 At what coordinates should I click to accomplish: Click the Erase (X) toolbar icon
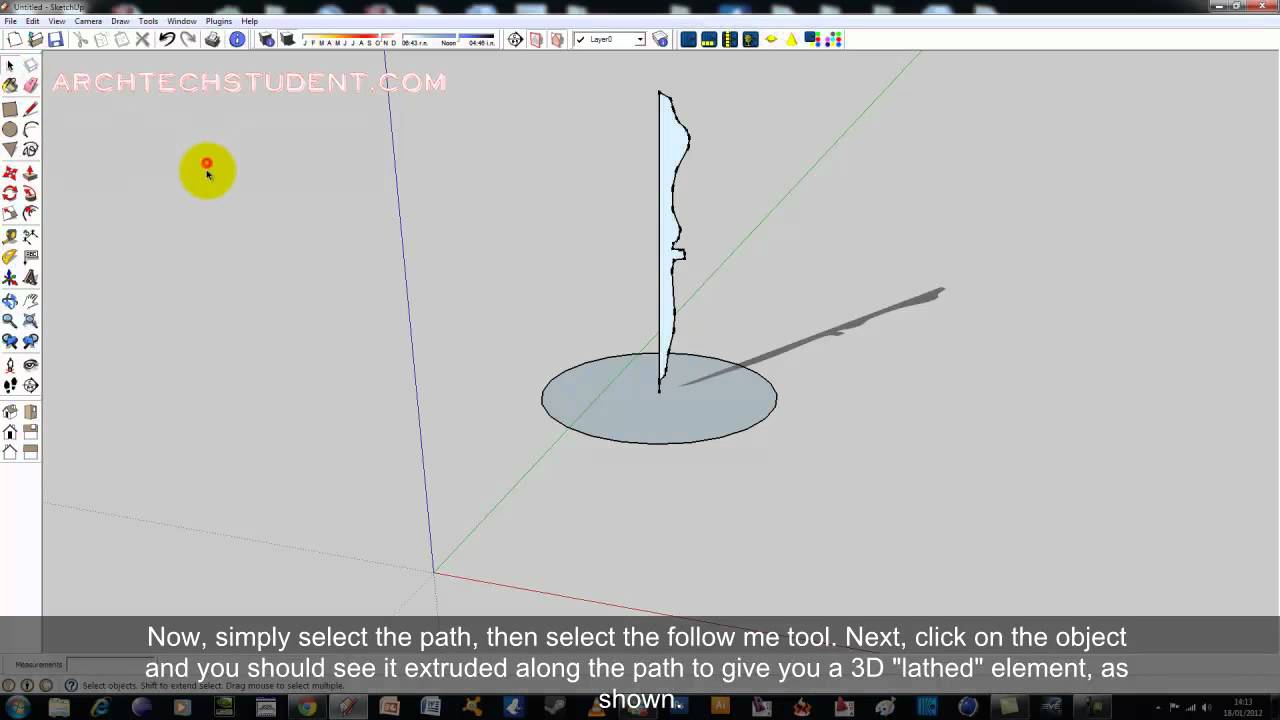[x=142, y=40]
